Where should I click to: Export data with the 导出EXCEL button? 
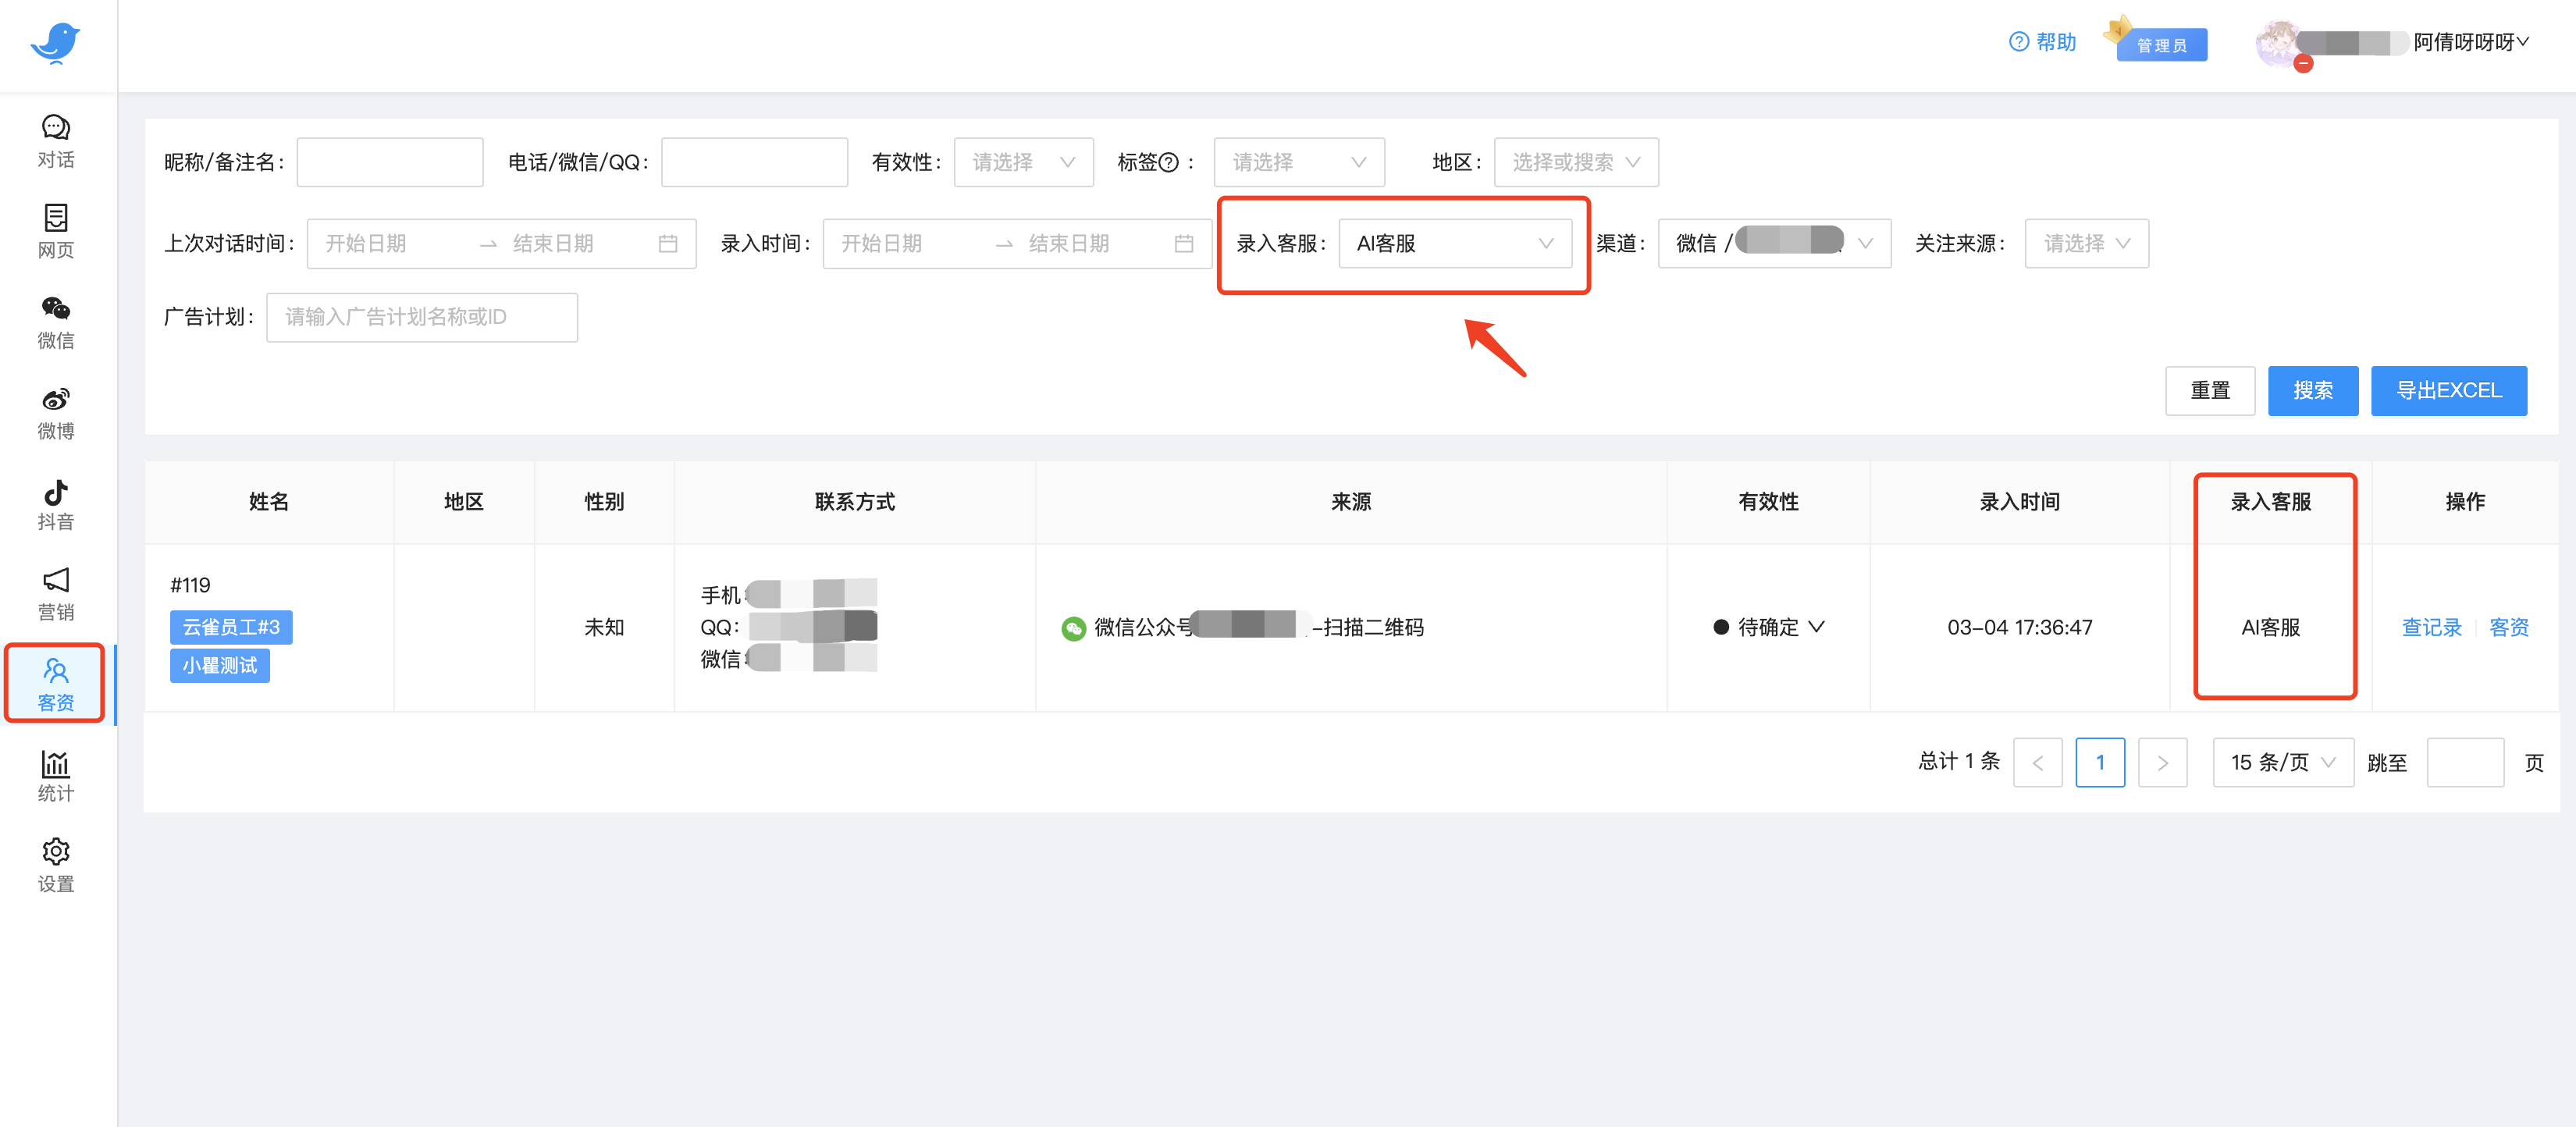click(2449, 390)
